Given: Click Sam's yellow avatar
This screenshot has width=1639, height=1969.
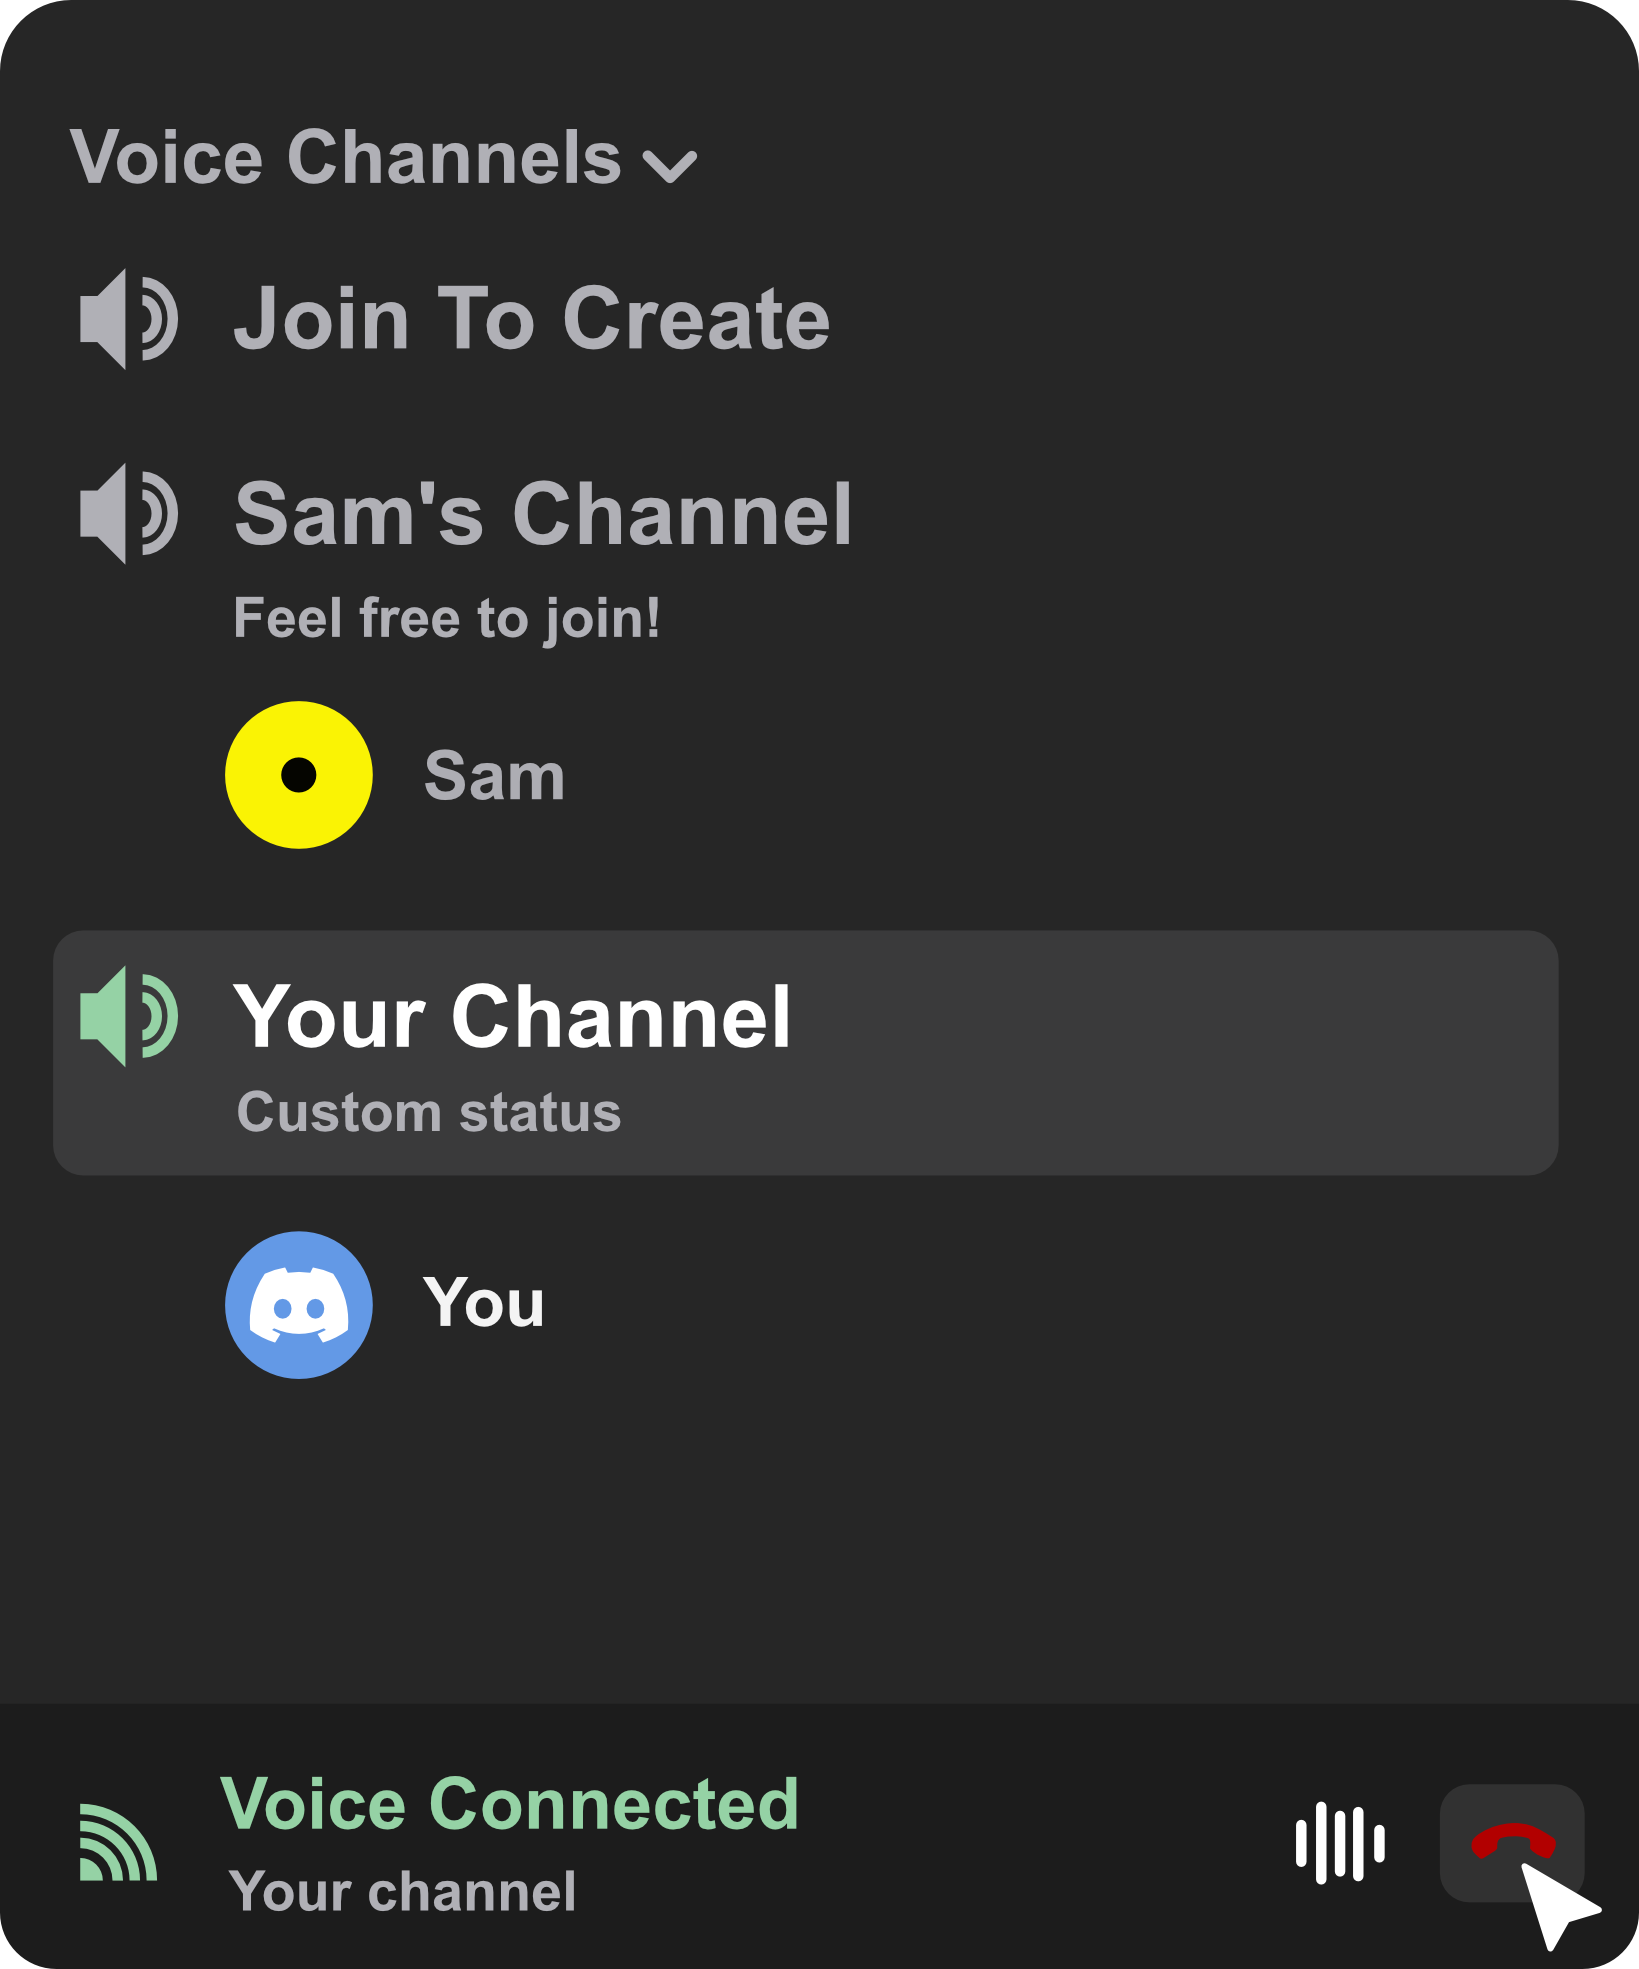Looking at the screenshot, I should (299, 775).
